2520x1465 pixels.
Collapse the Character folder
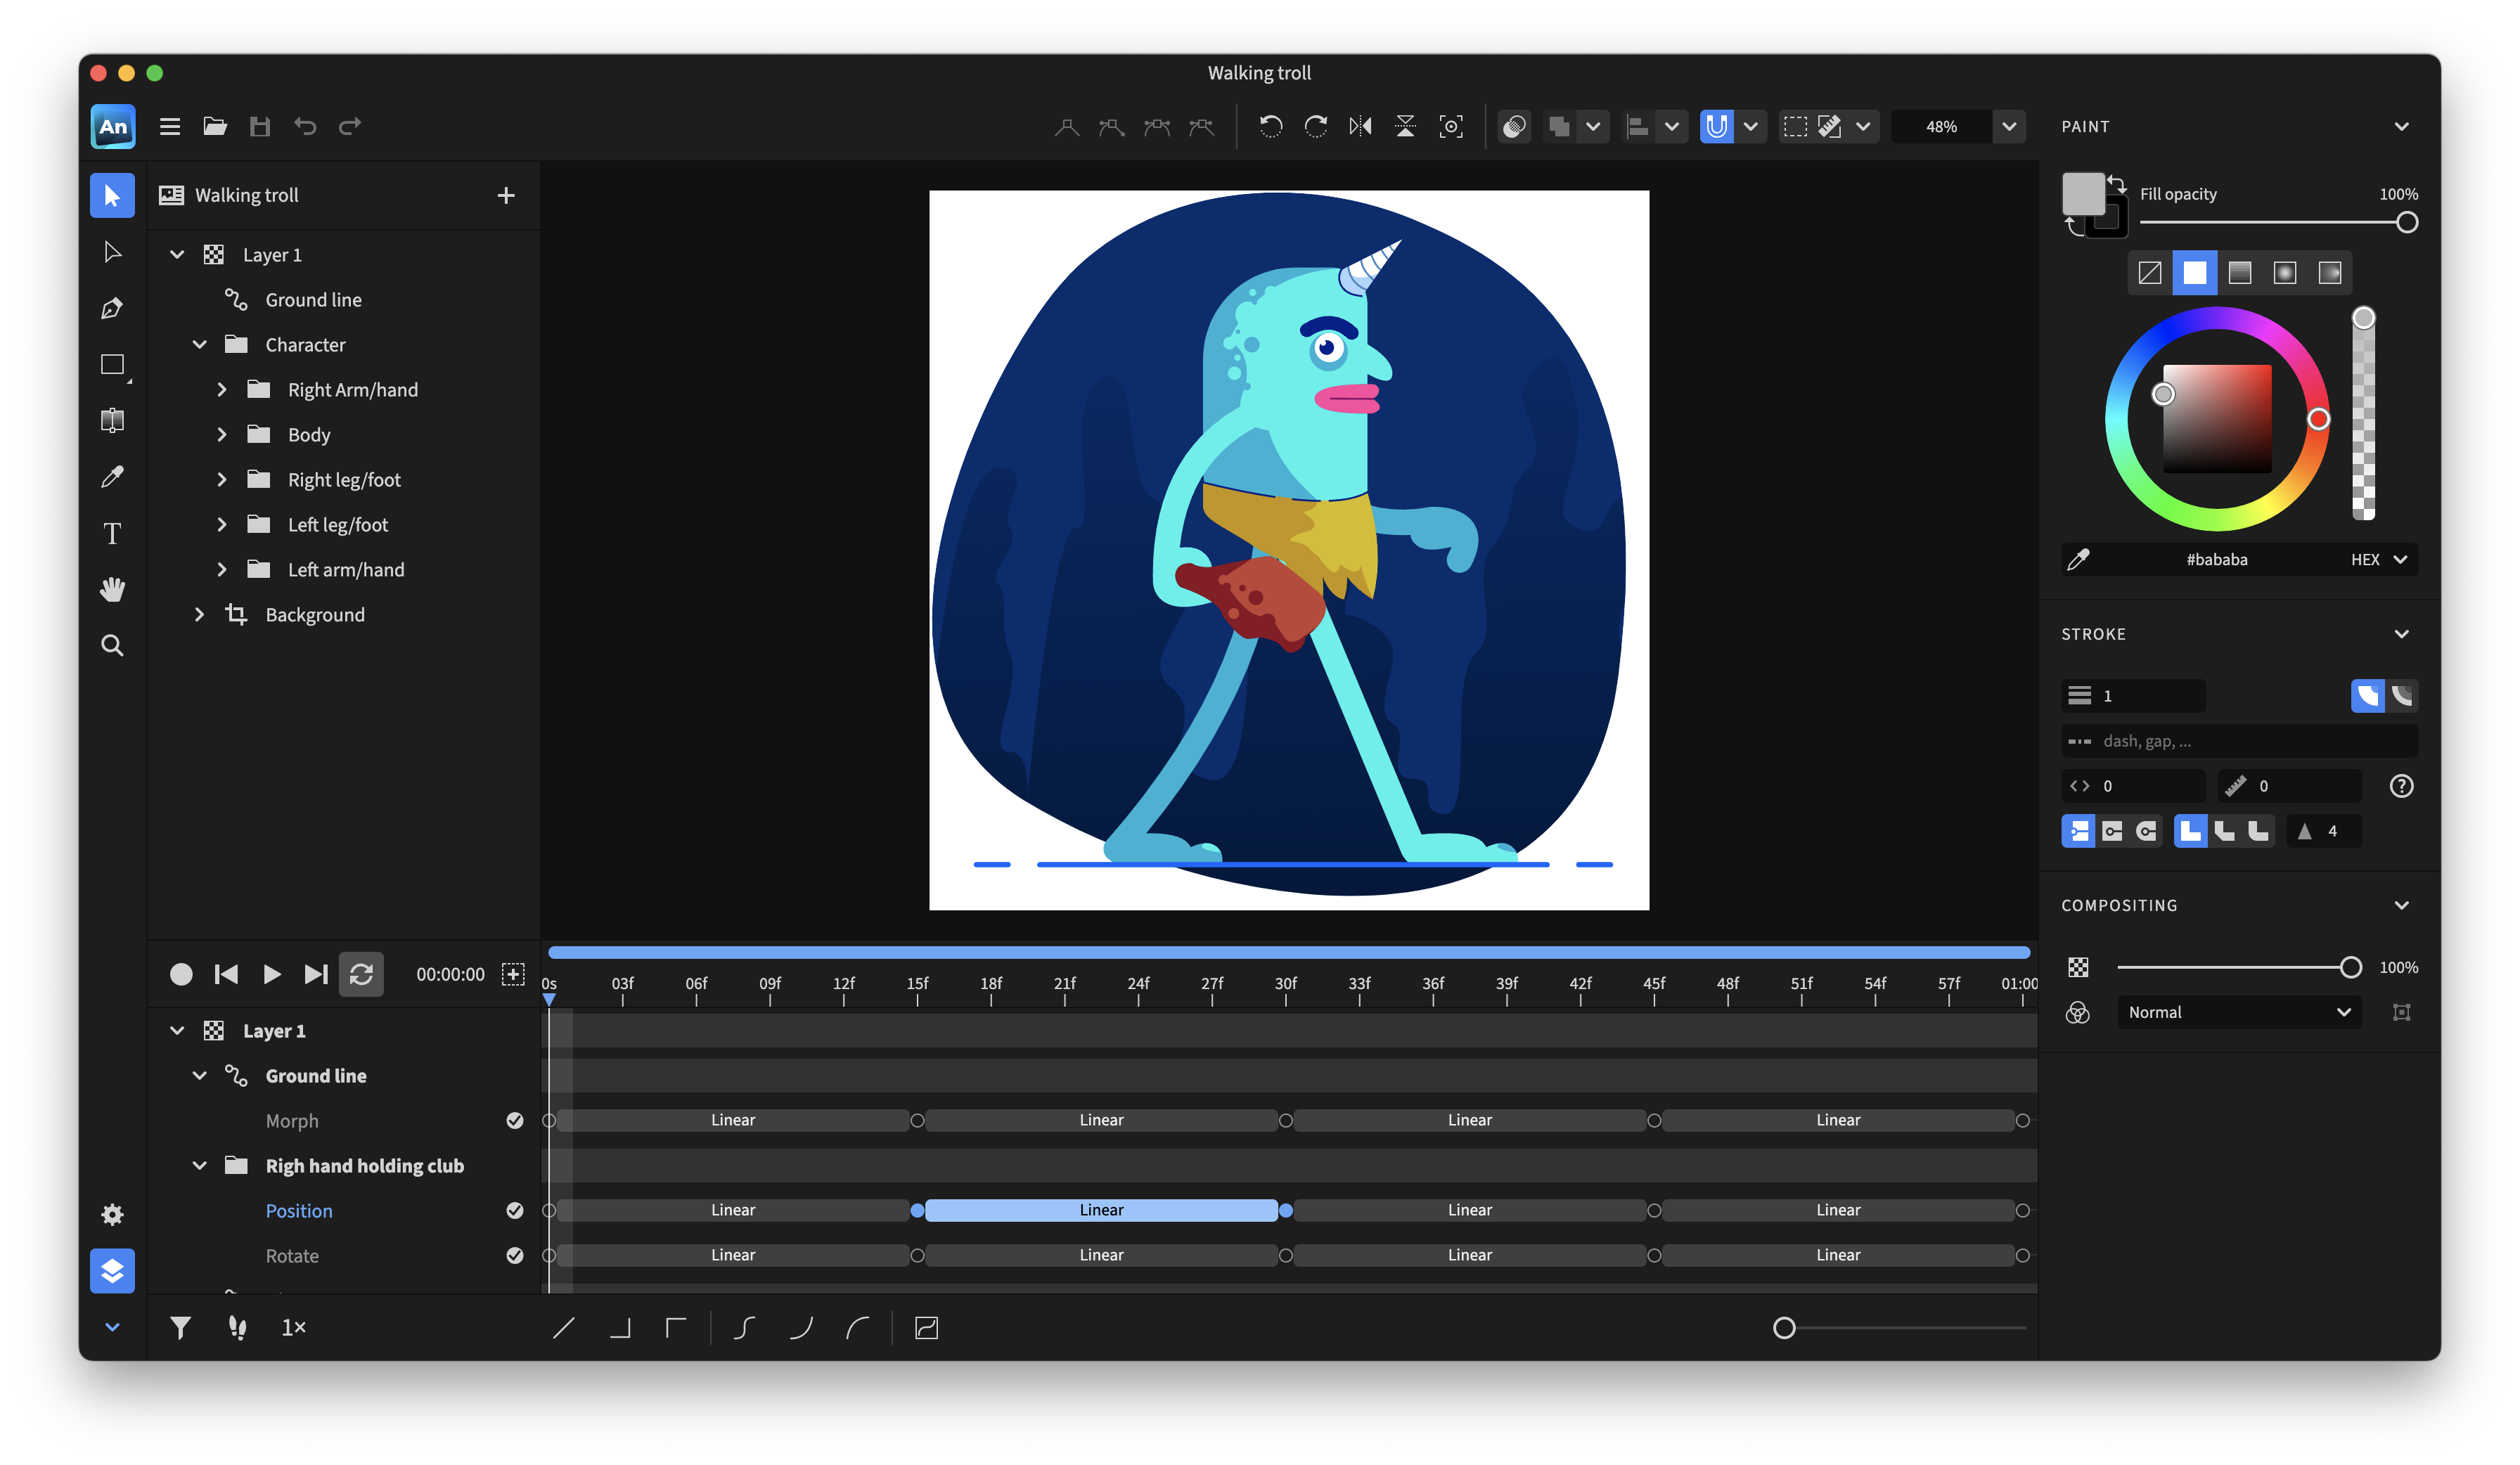point(199,344)
